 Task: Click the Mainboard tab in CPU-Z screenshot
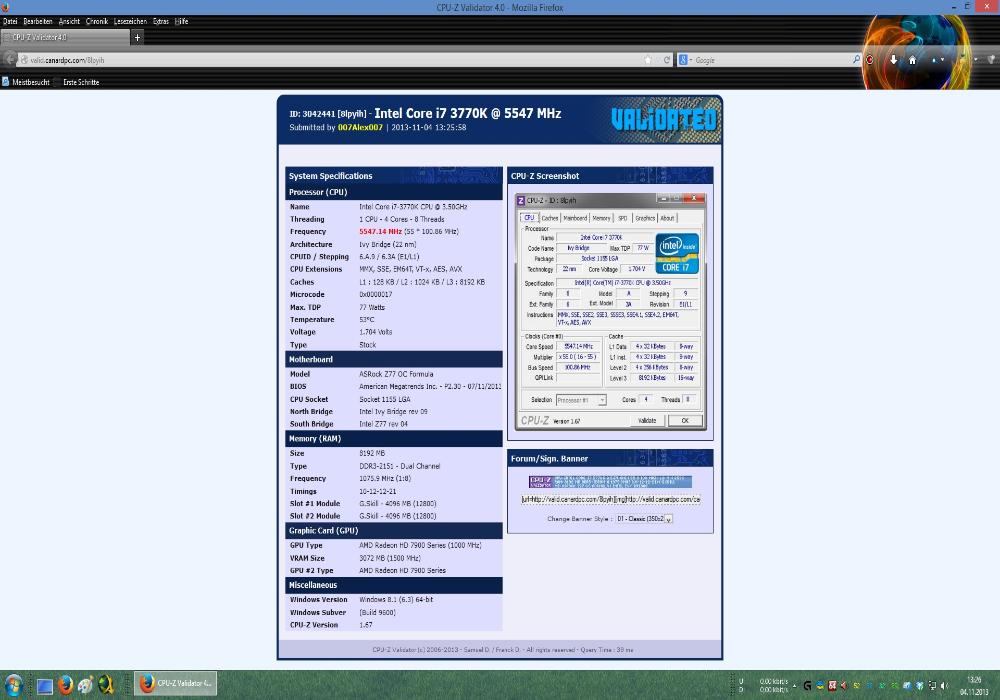(575, 218)
